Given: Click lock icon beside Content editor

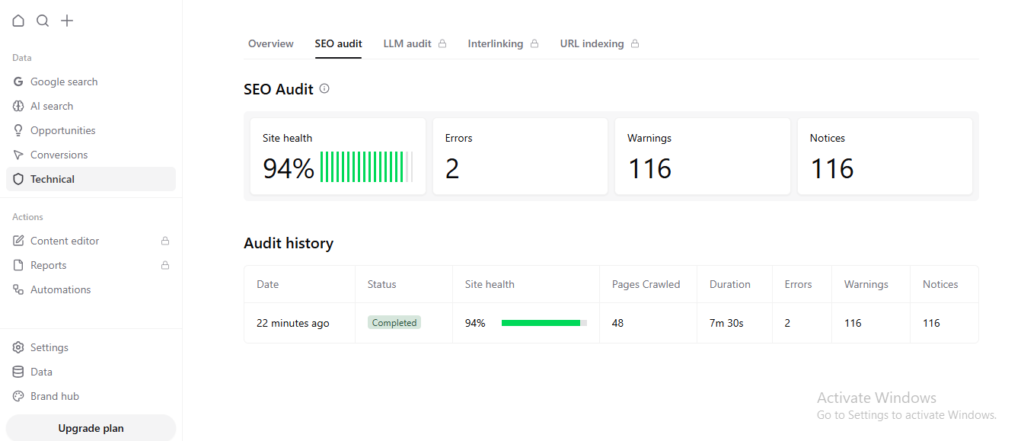Looking at the screenshot, I should (x=165, y=241).
